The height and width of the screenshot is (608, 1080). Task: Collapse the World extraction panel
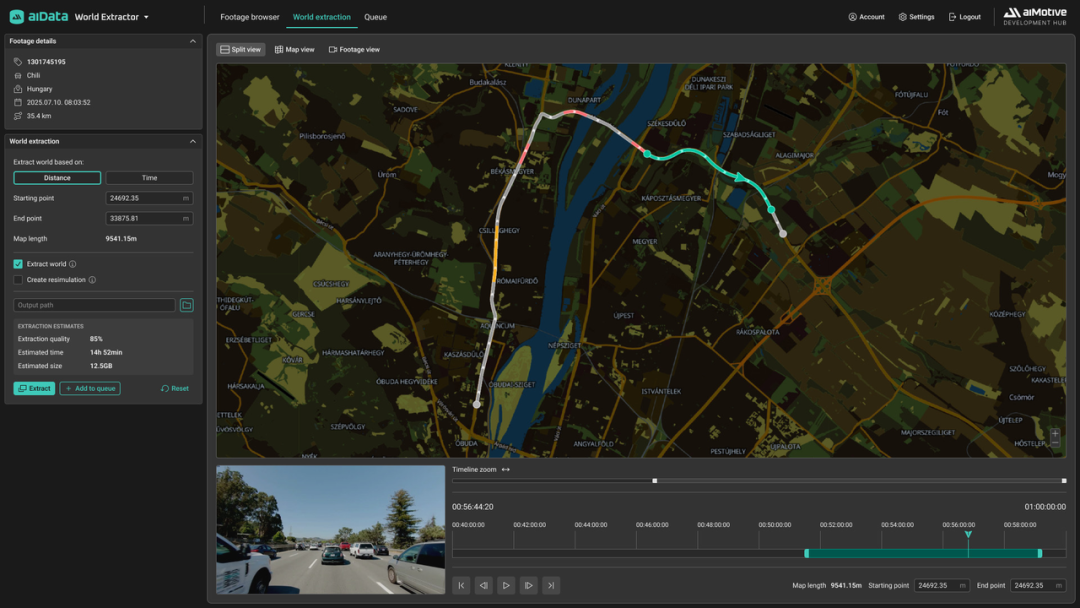click(193, 141)
